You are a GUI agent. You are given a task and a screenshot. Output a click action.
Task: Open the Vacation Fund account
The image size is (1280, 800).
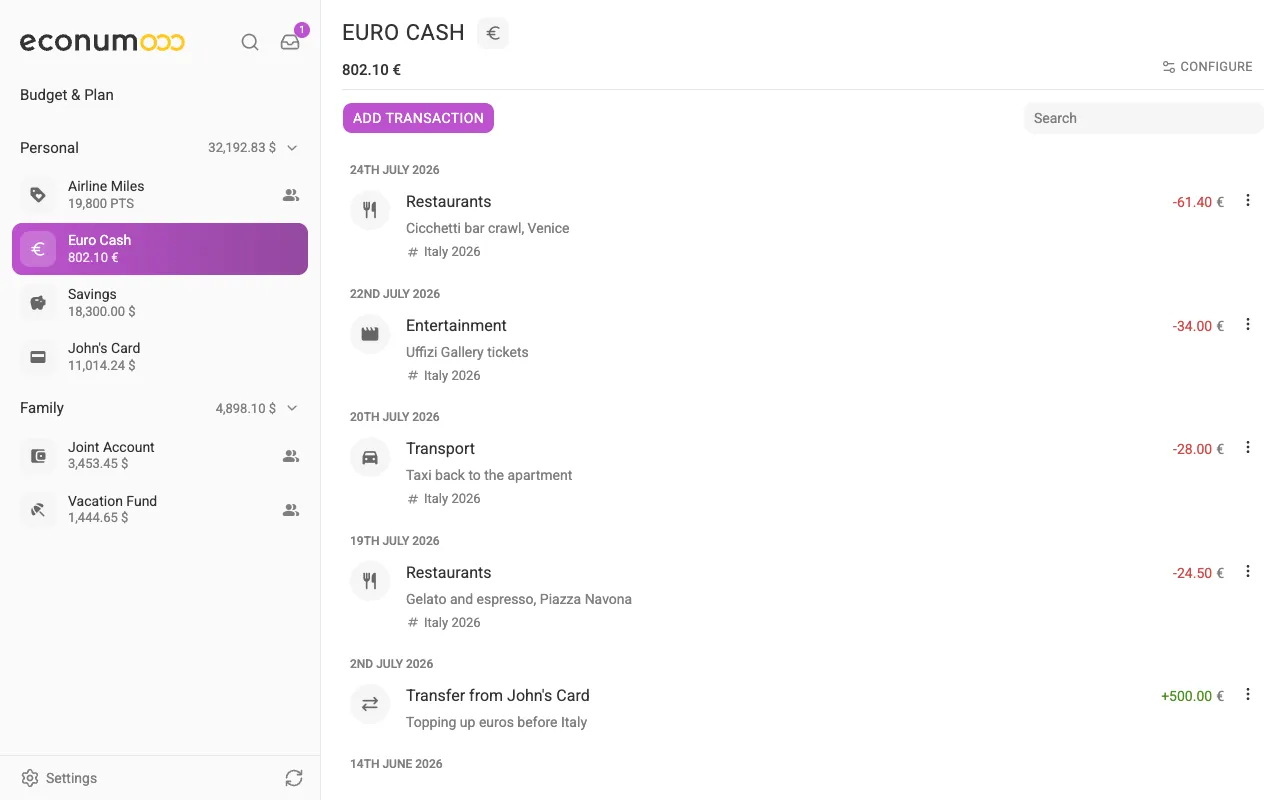coord(160,510)
